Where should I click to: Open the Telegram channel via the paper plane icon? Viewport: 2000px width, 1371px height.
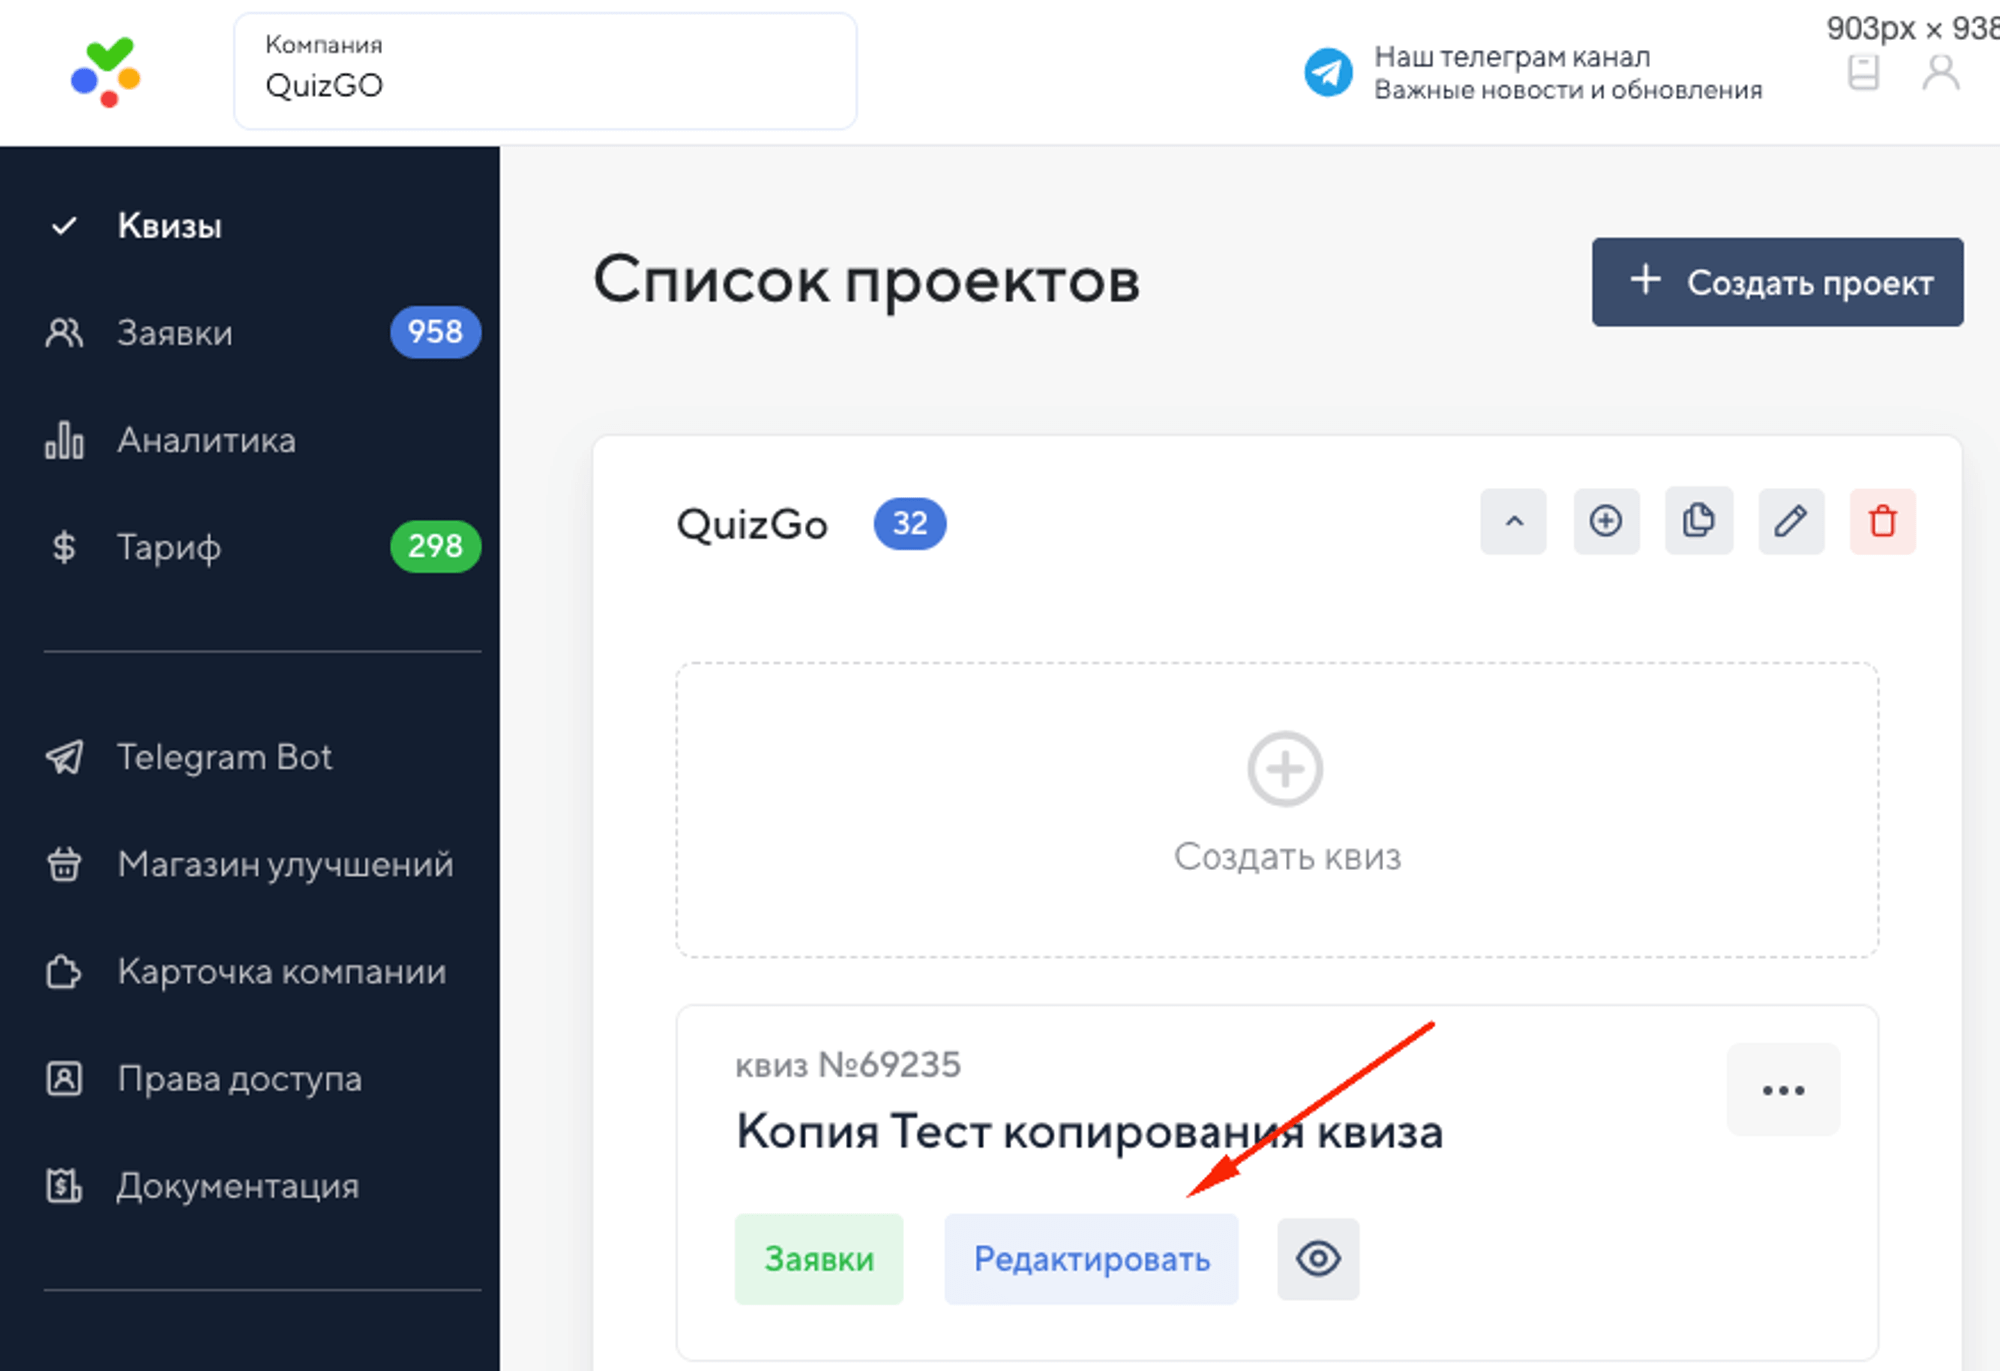pos(1329,71)
